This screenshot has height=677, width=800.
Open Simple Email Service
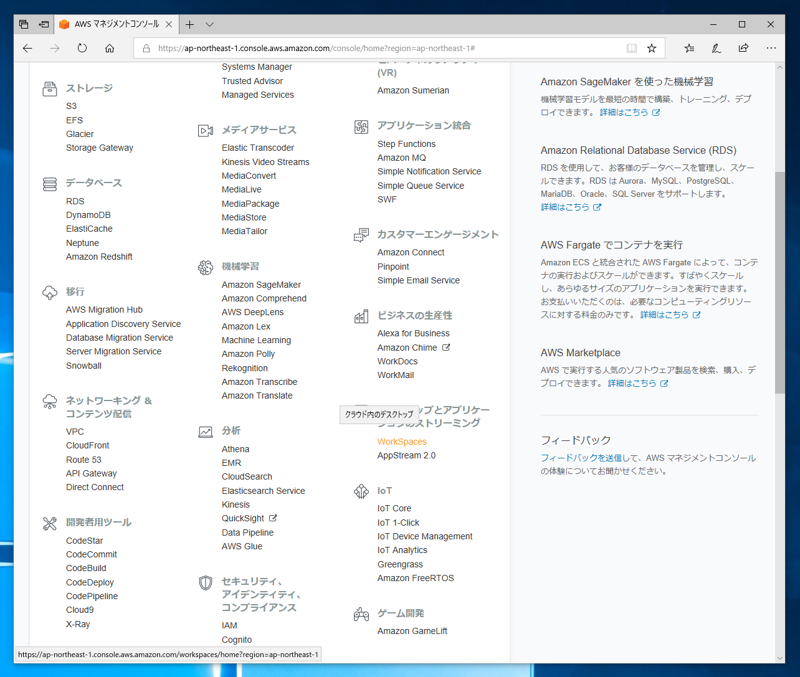point(418,281)
